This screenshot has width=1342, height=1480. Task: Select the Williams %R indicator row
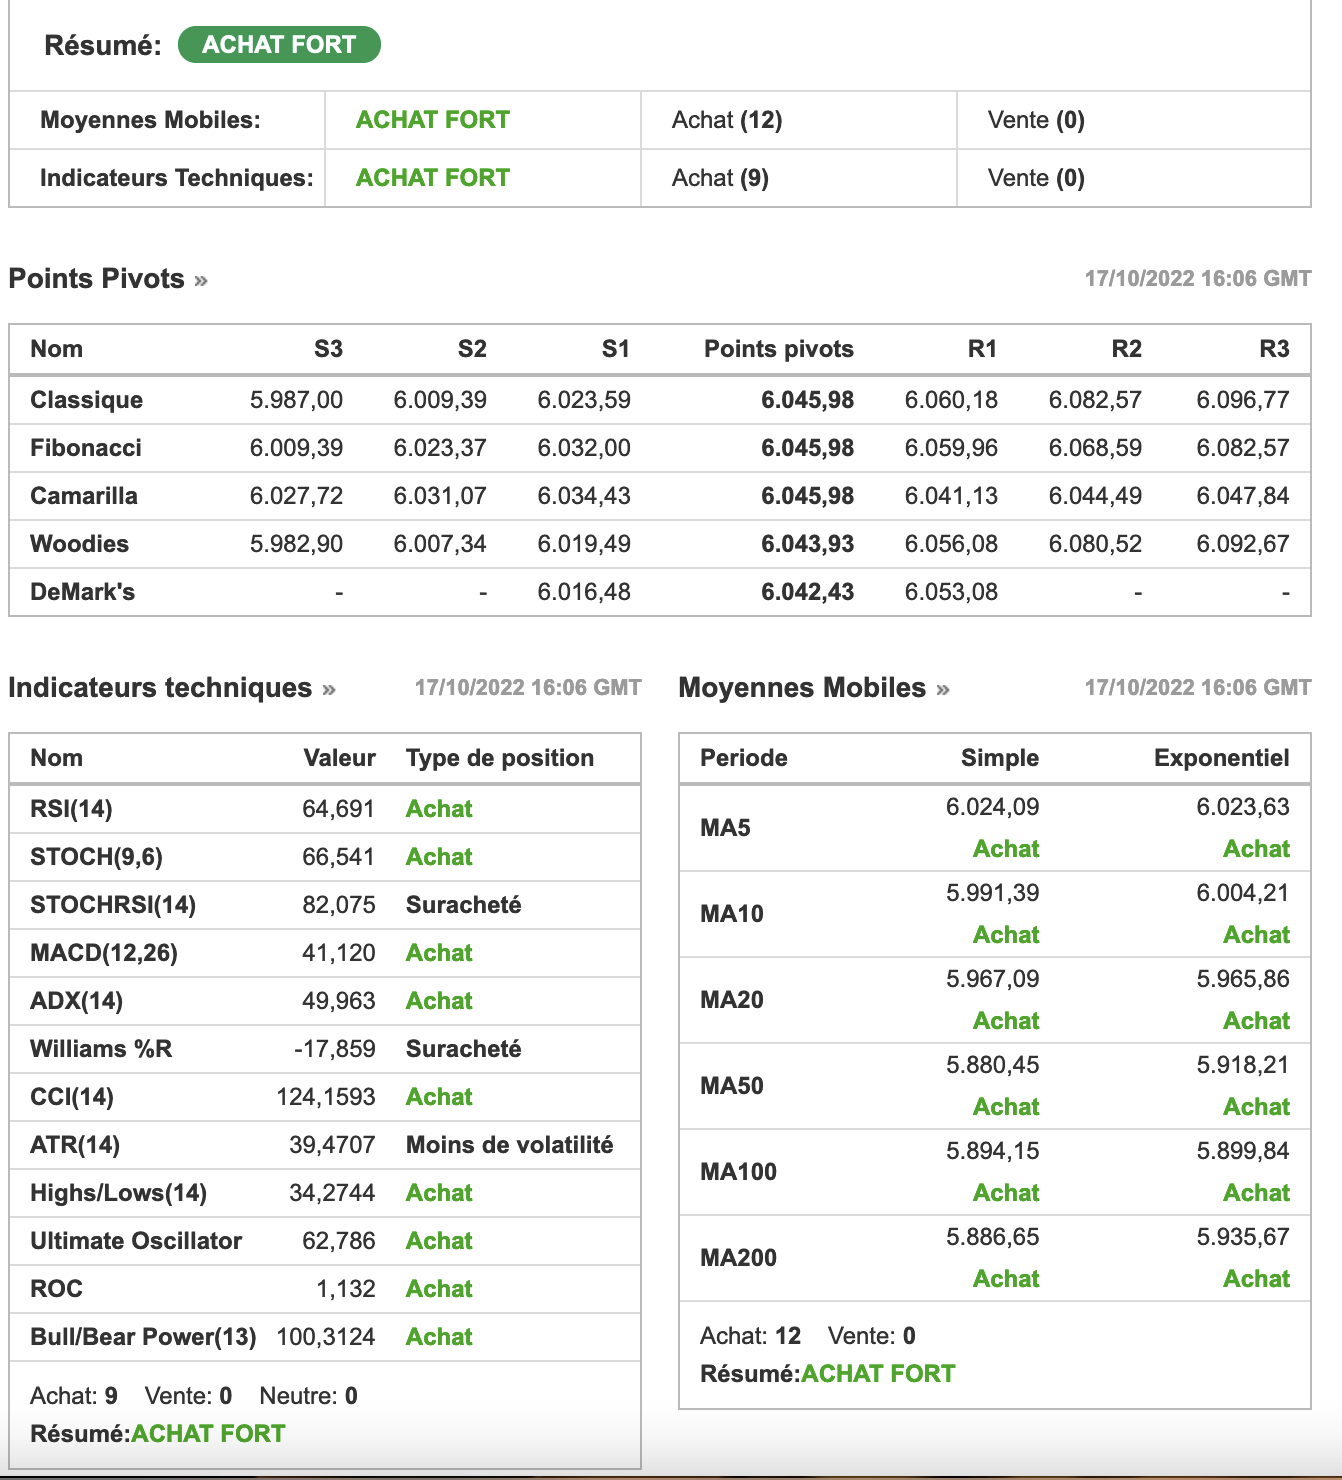pyautogui.click(x=101, y=1049)
